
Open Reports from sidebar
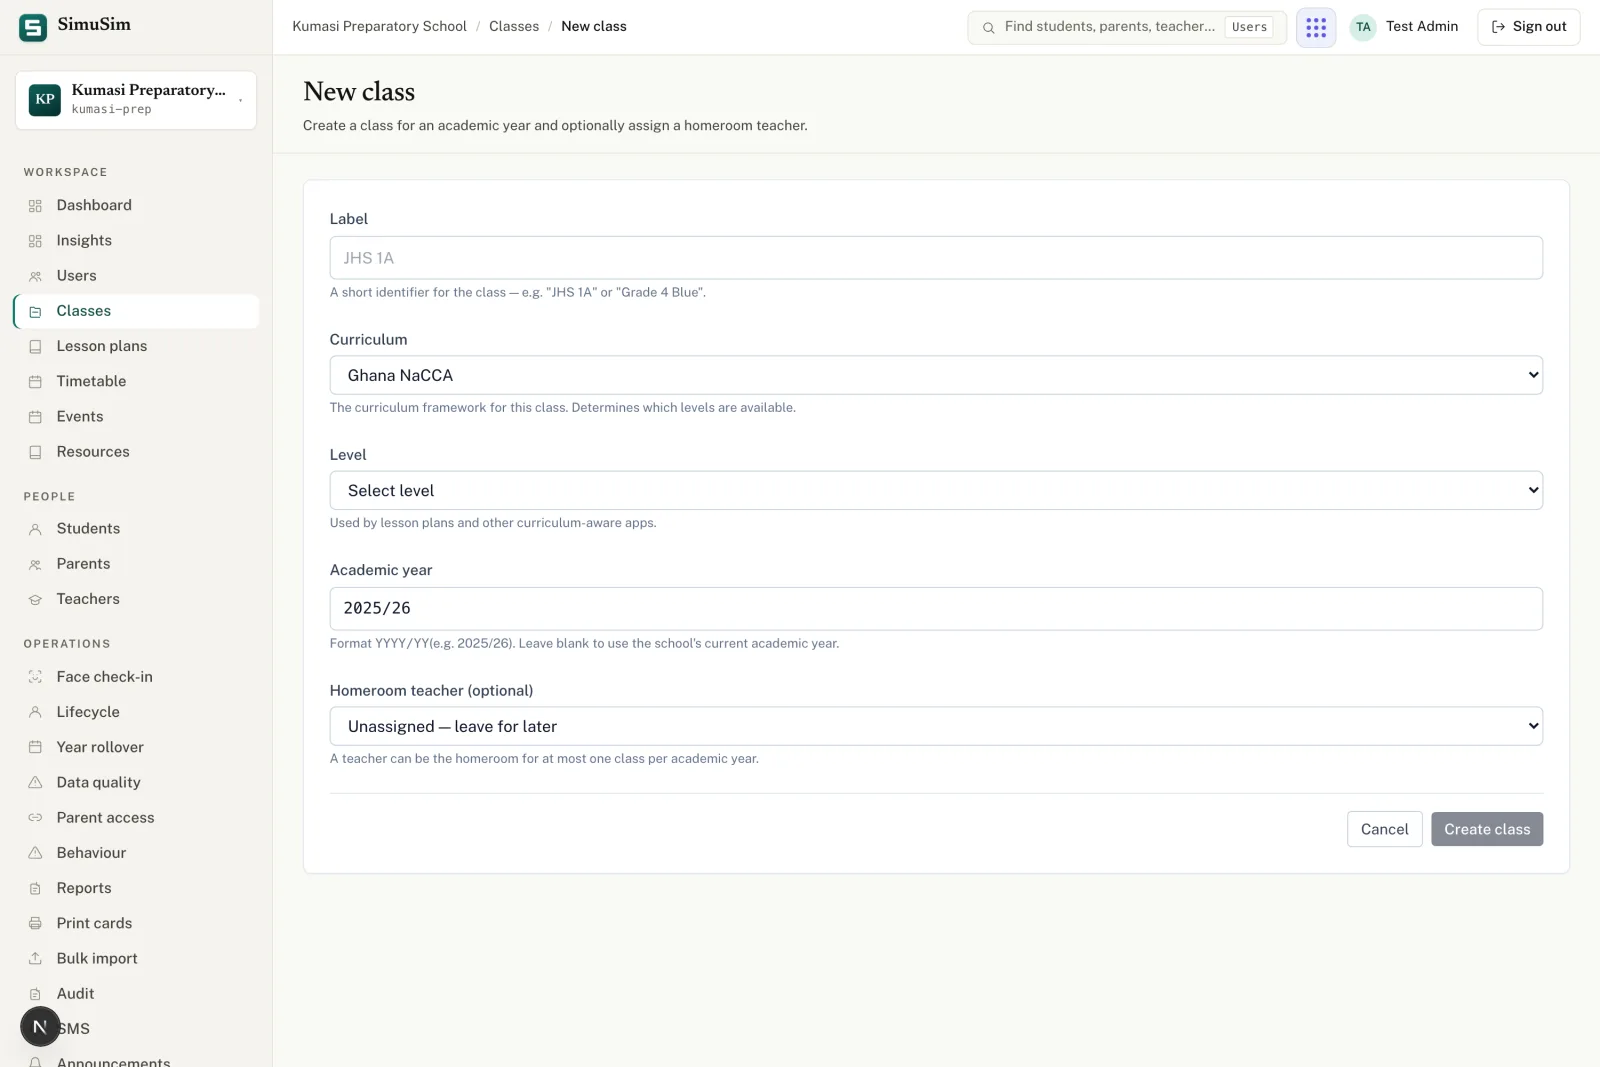(136, 888)
